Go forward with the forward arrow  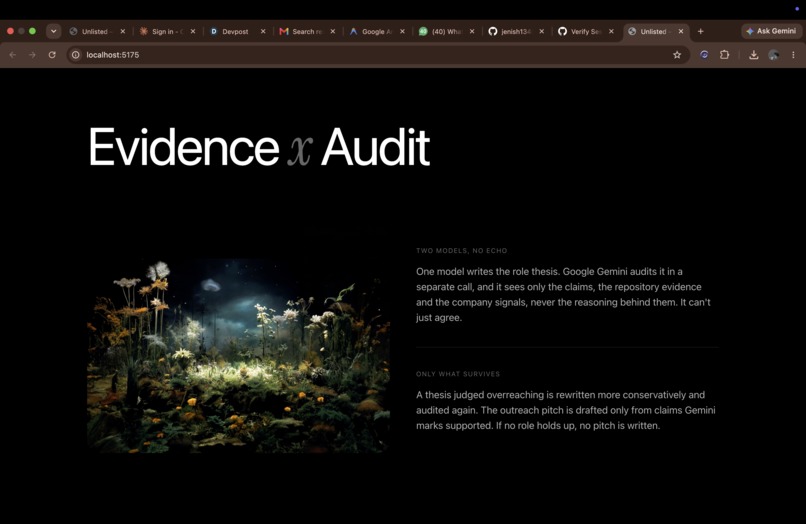32,55
